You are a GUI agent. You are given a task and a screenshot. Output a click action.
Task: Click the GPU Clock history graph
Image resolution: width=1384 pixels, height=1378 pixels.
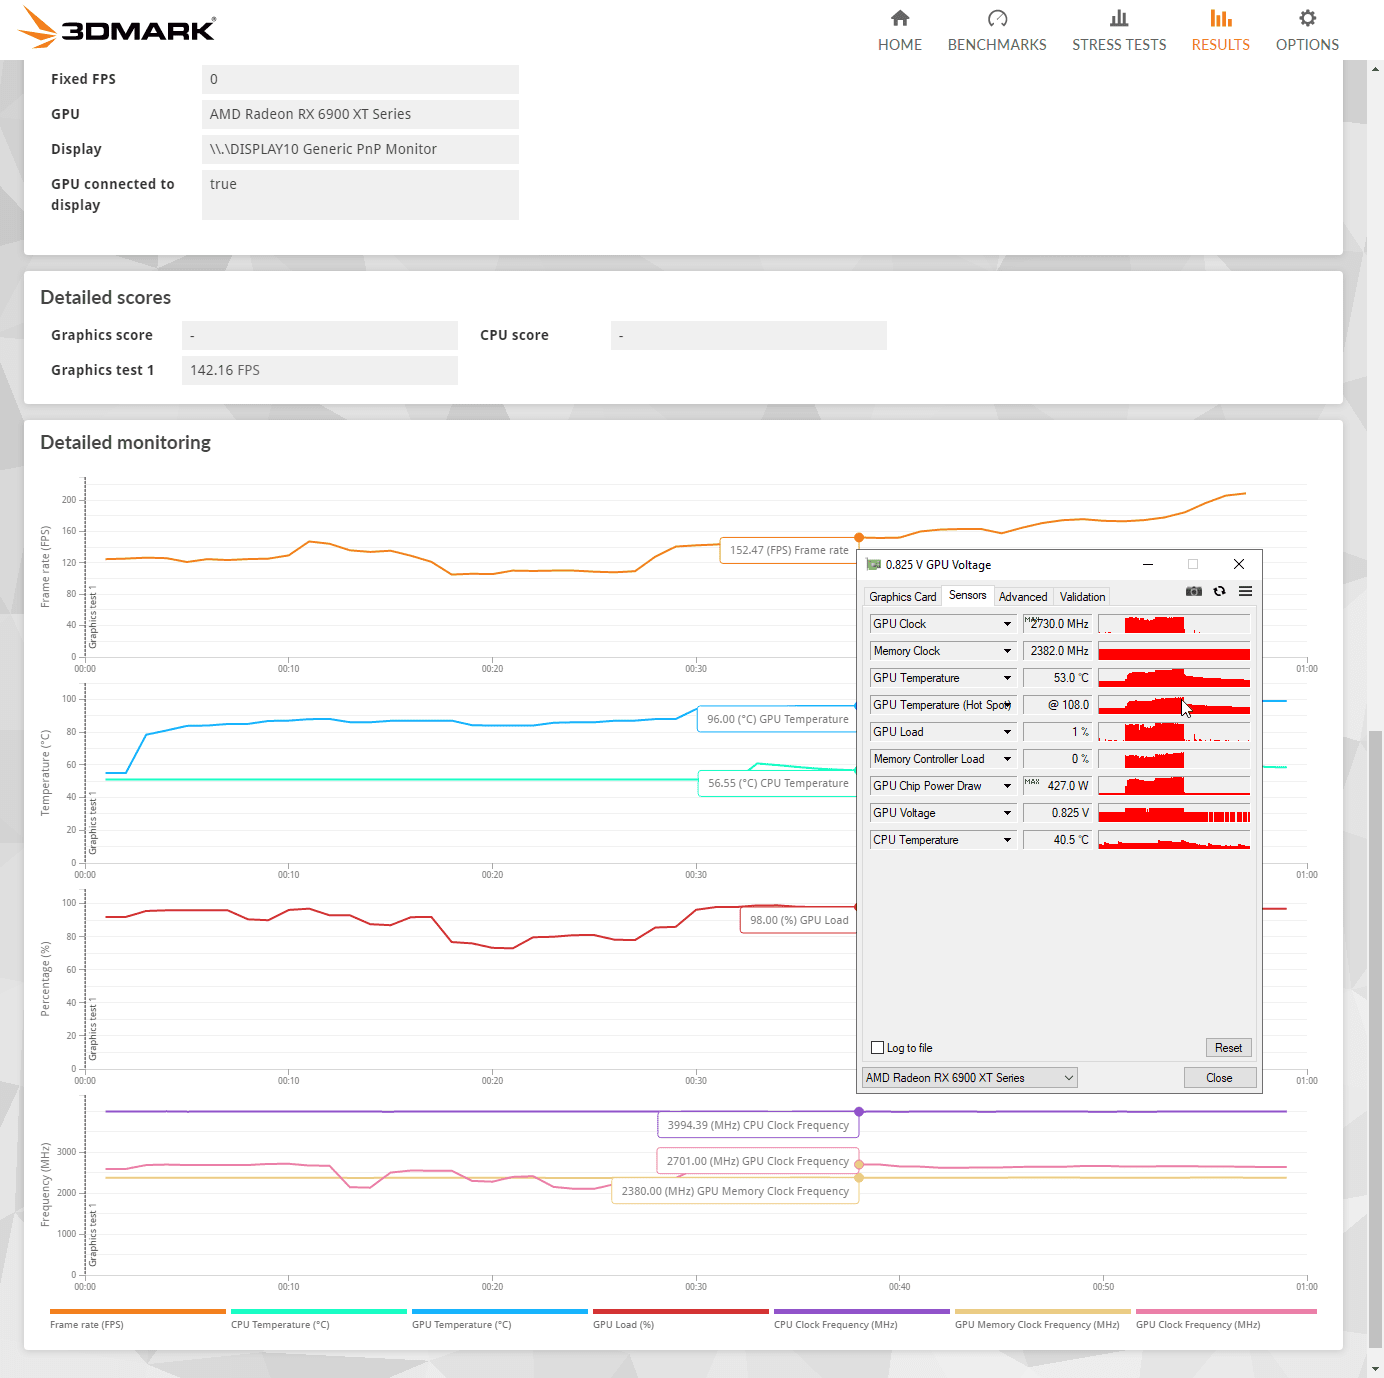(1174, 624)
